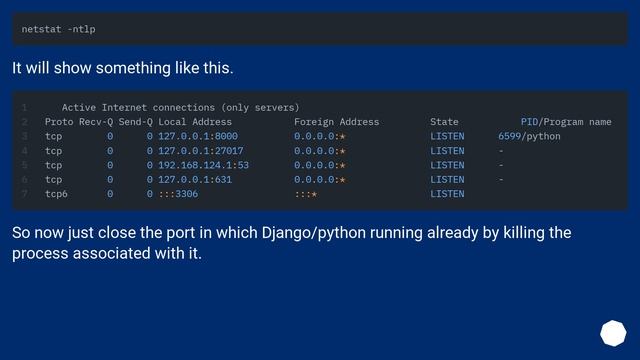Image resolution: width=640 pixels, height=360 pixels.
Task: Click 'Proto' column header text
Action: (59, 122)
